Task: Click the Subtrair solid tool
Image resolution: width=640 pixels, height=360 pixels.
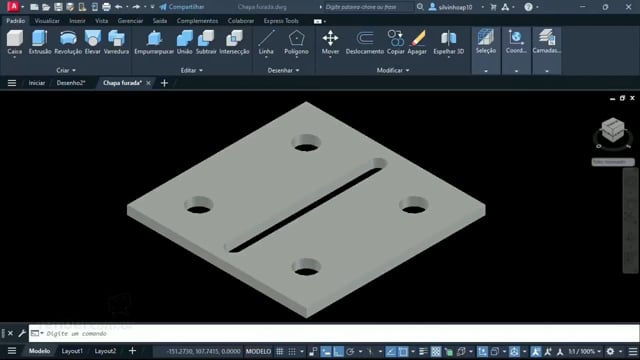Action: point(206,42)
